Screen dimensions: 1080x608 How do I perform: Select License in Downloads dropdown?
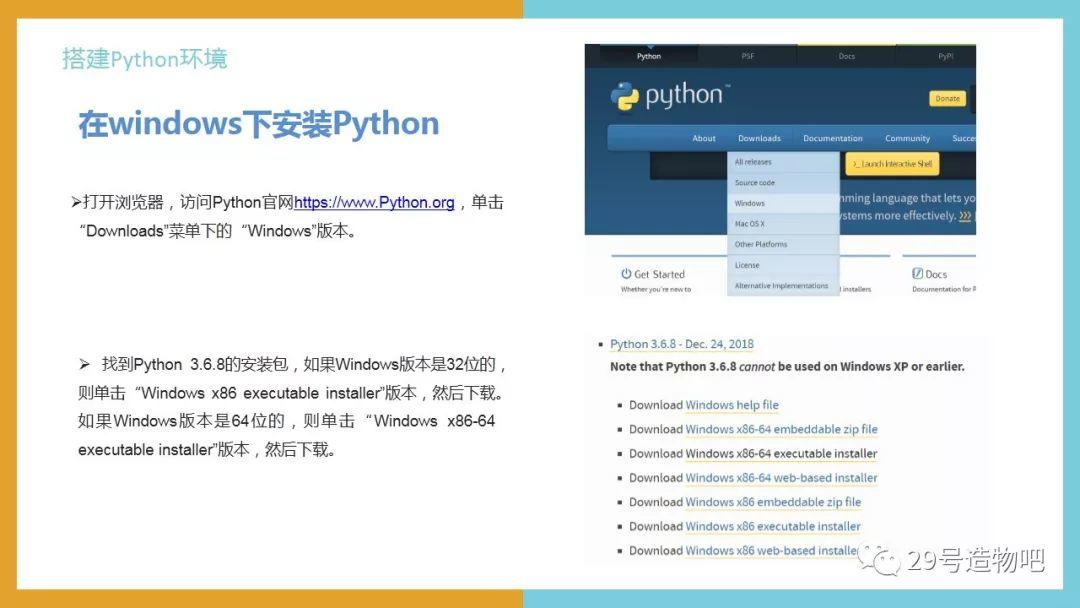[x=783, y=265]
